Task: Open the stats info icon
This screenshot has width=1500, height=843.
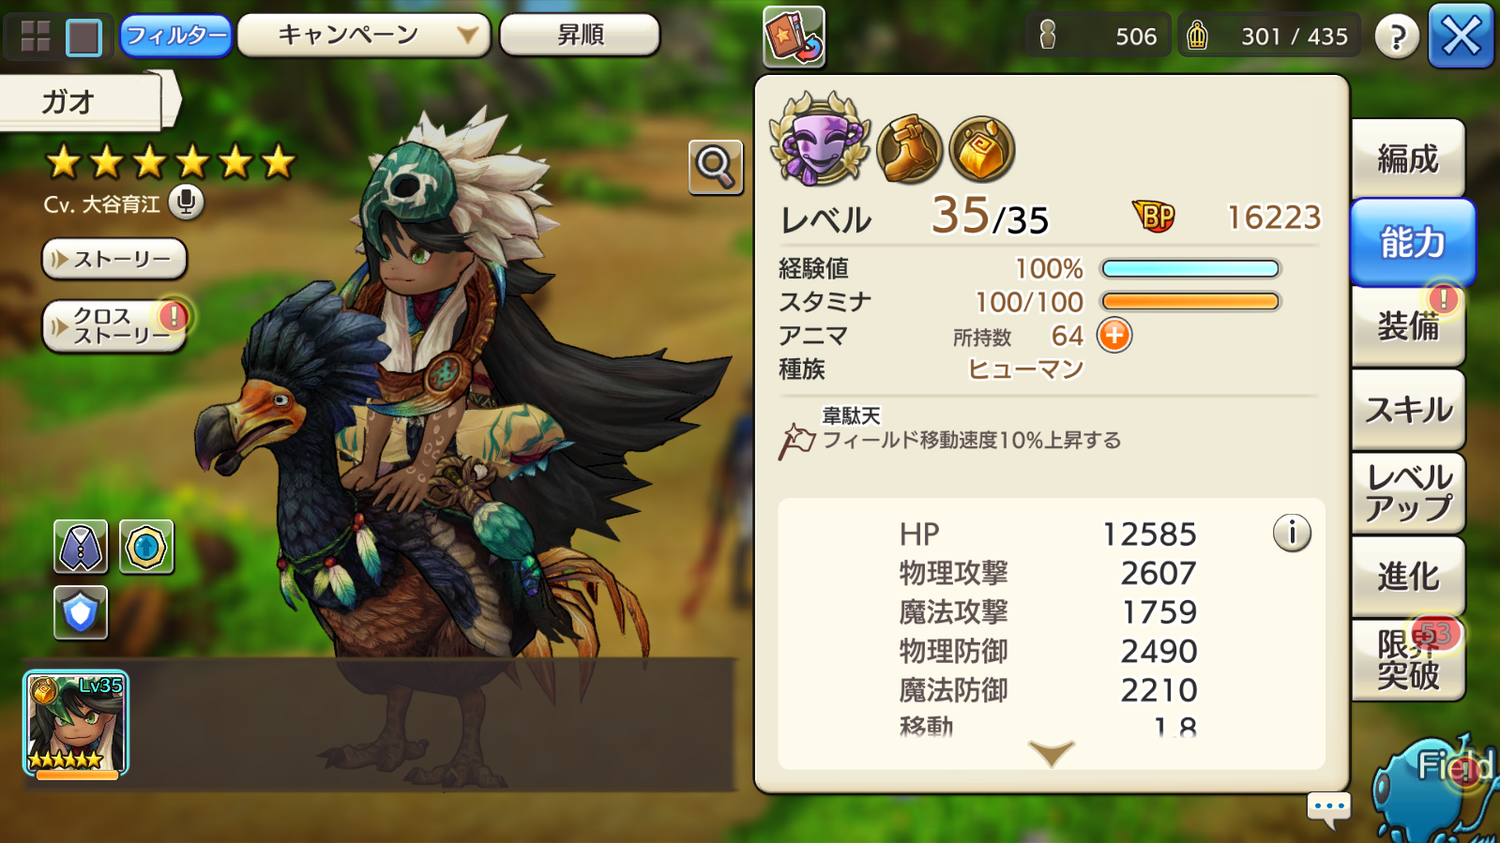Action: click(x=1292, y=533)
